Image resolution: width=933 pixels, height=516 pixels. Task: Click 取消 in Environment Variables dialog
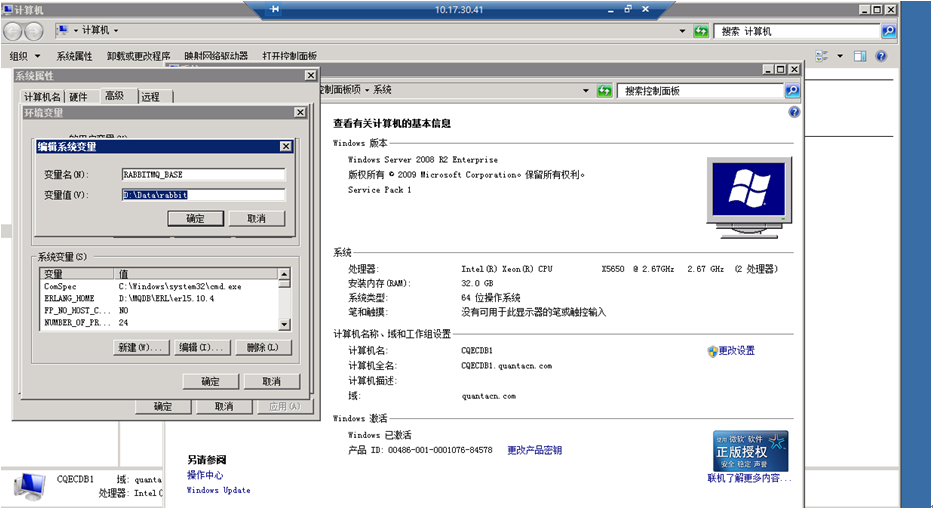click(x=271, y=381)
